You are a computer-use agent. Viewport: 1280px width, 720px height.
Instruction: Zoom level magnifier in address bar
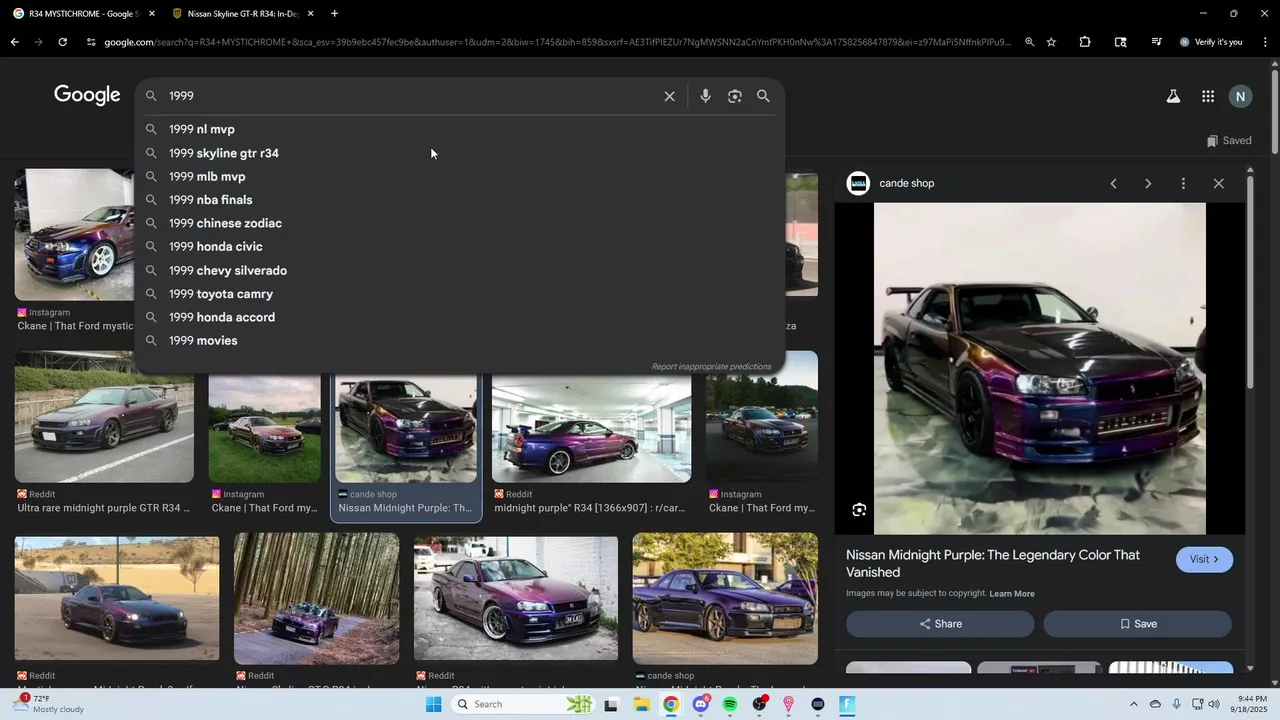tap(1029, 42)
